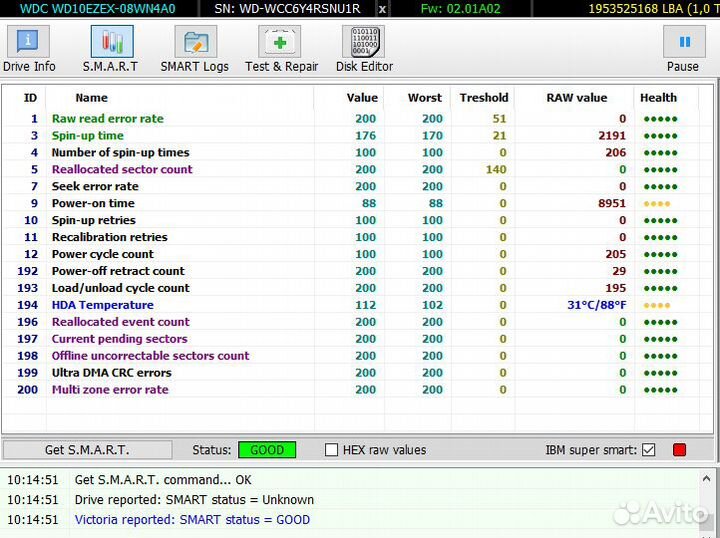
Task: Sort by the Name column header
Action: (x=91, y=98)
